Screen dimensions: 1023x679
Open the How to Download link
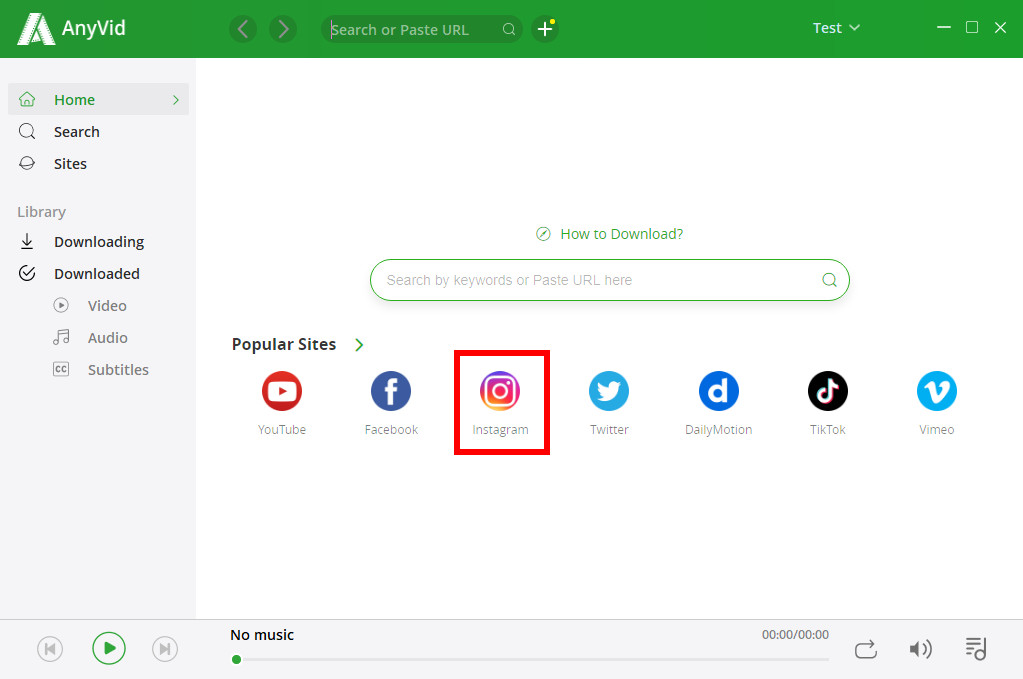[x=621, y=234]
